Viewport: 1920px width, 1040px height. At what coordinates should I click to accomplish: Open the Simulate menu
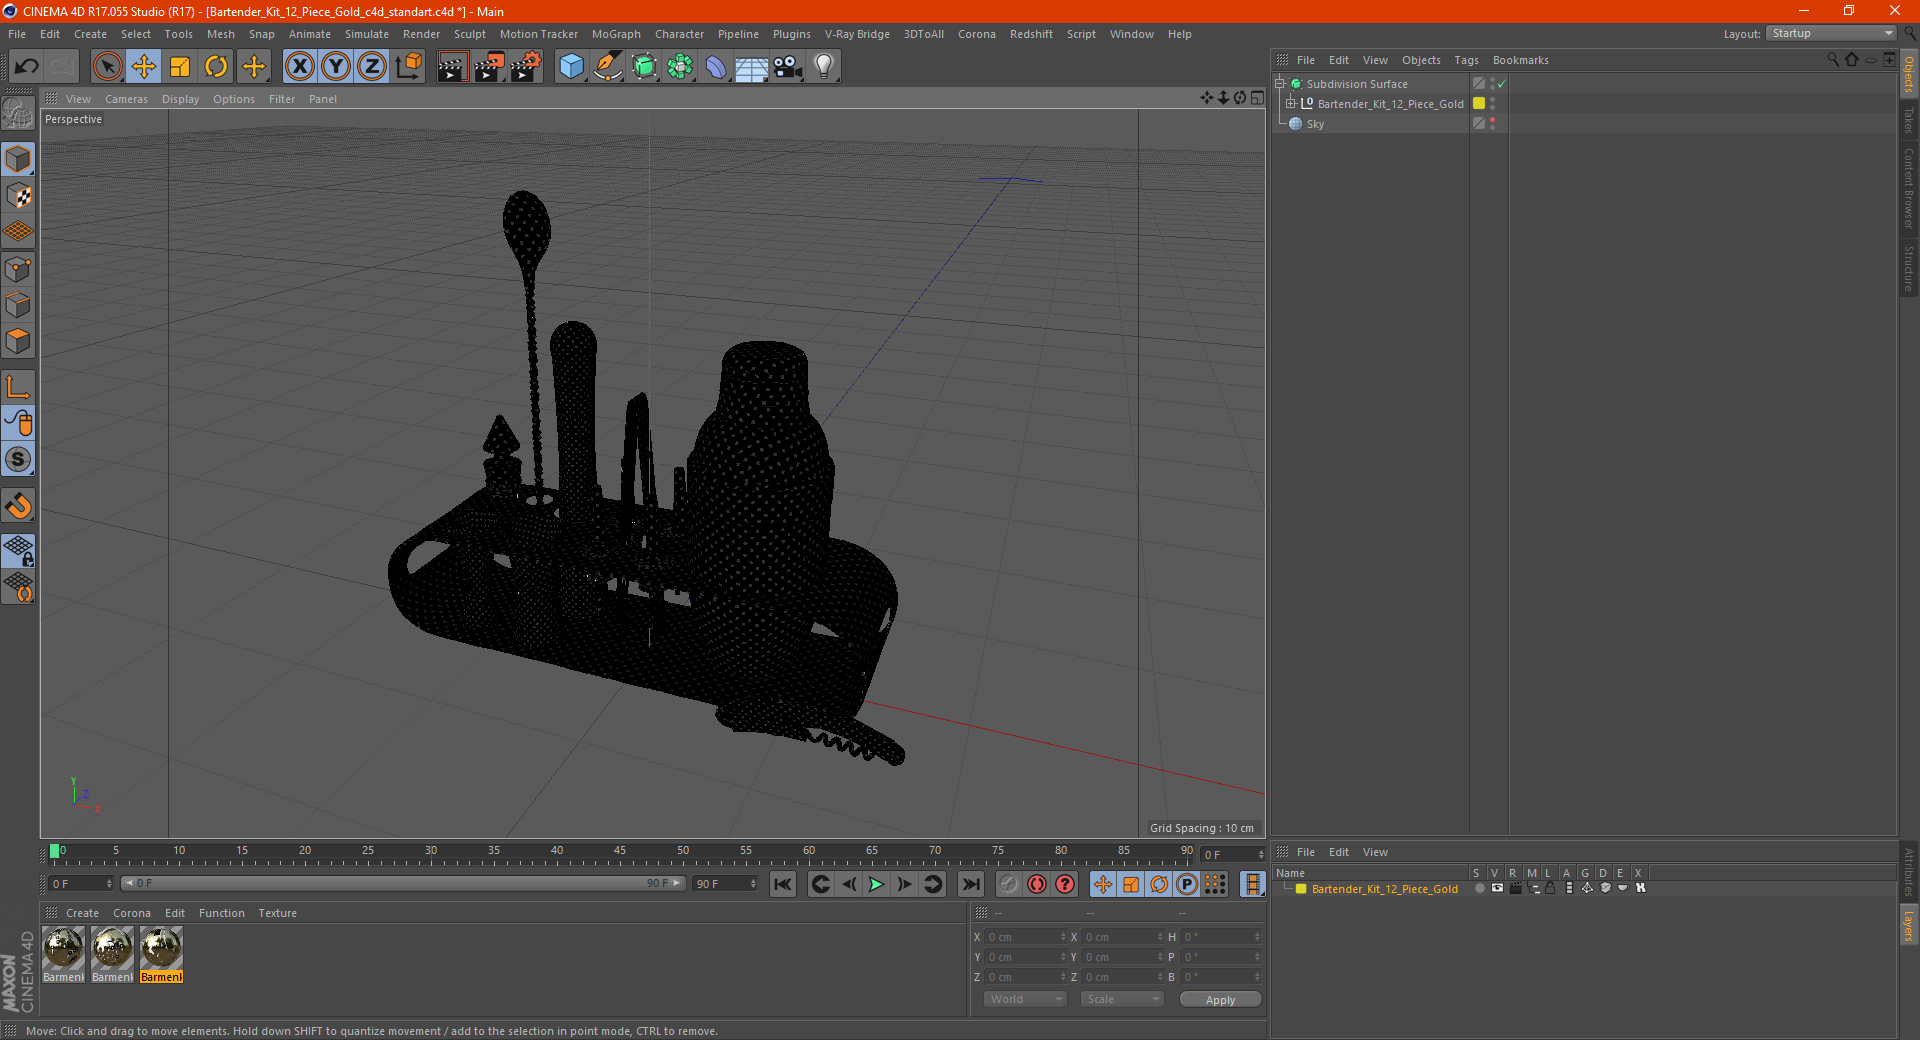pos(367,34)
